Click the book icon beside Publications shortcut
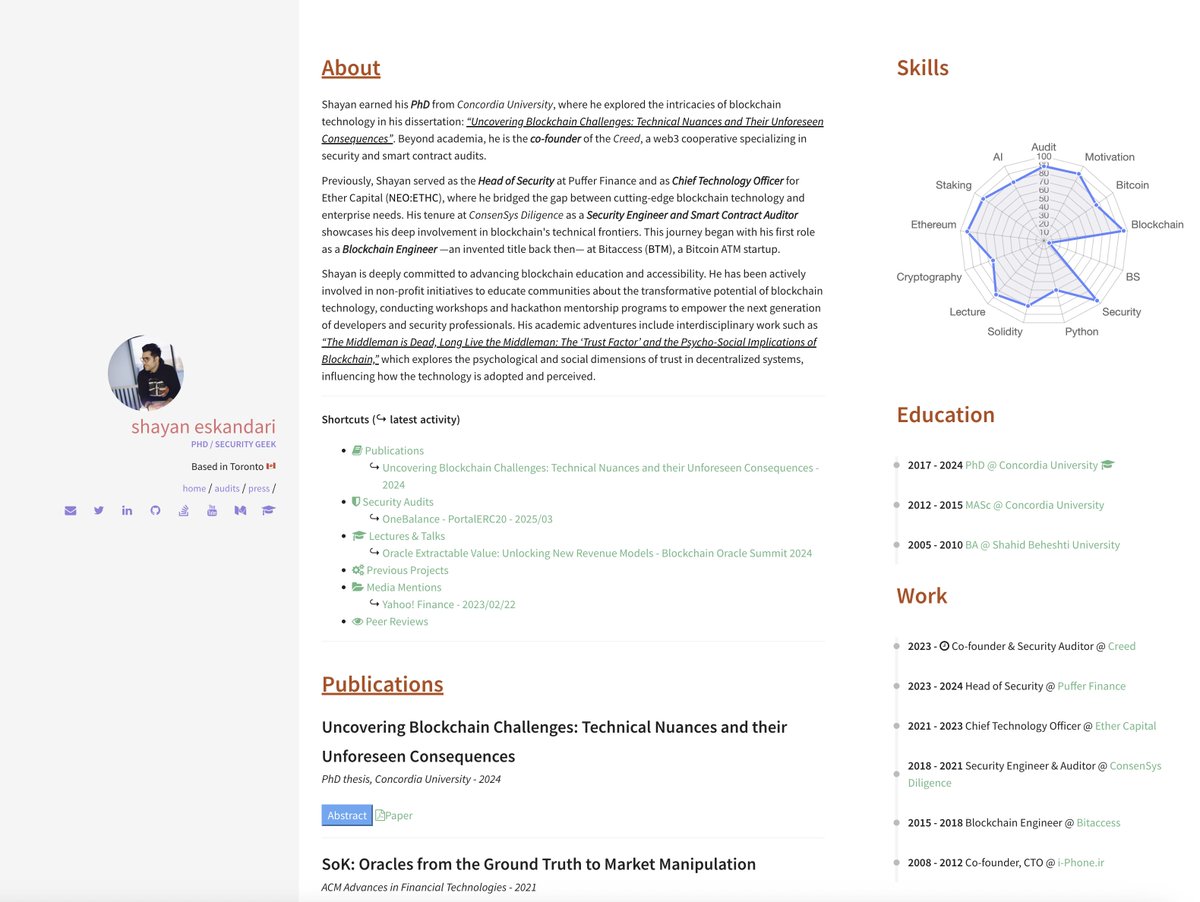This screenshot has height=902, width=1200. (x=357, y=451)
